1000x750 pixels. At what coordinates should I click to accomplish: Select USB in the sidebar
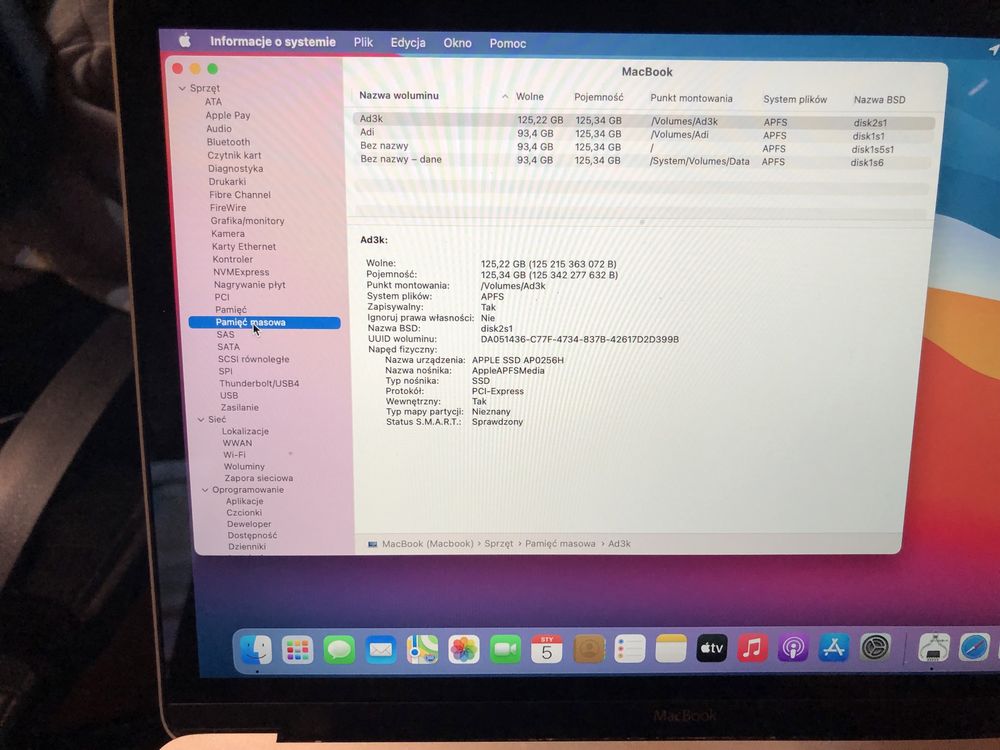click(229, 395)
